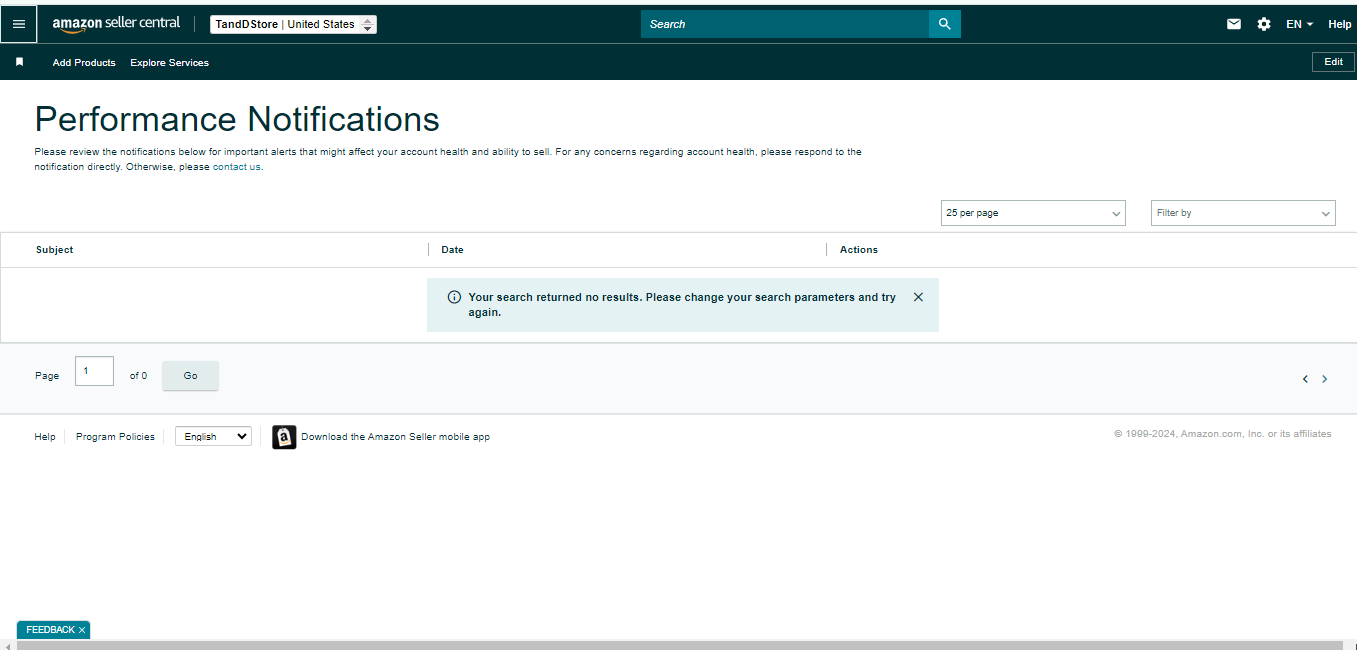Click the magnifying glass search button
Viewport: 1357px width, 650px height.
tap(945, 24)
